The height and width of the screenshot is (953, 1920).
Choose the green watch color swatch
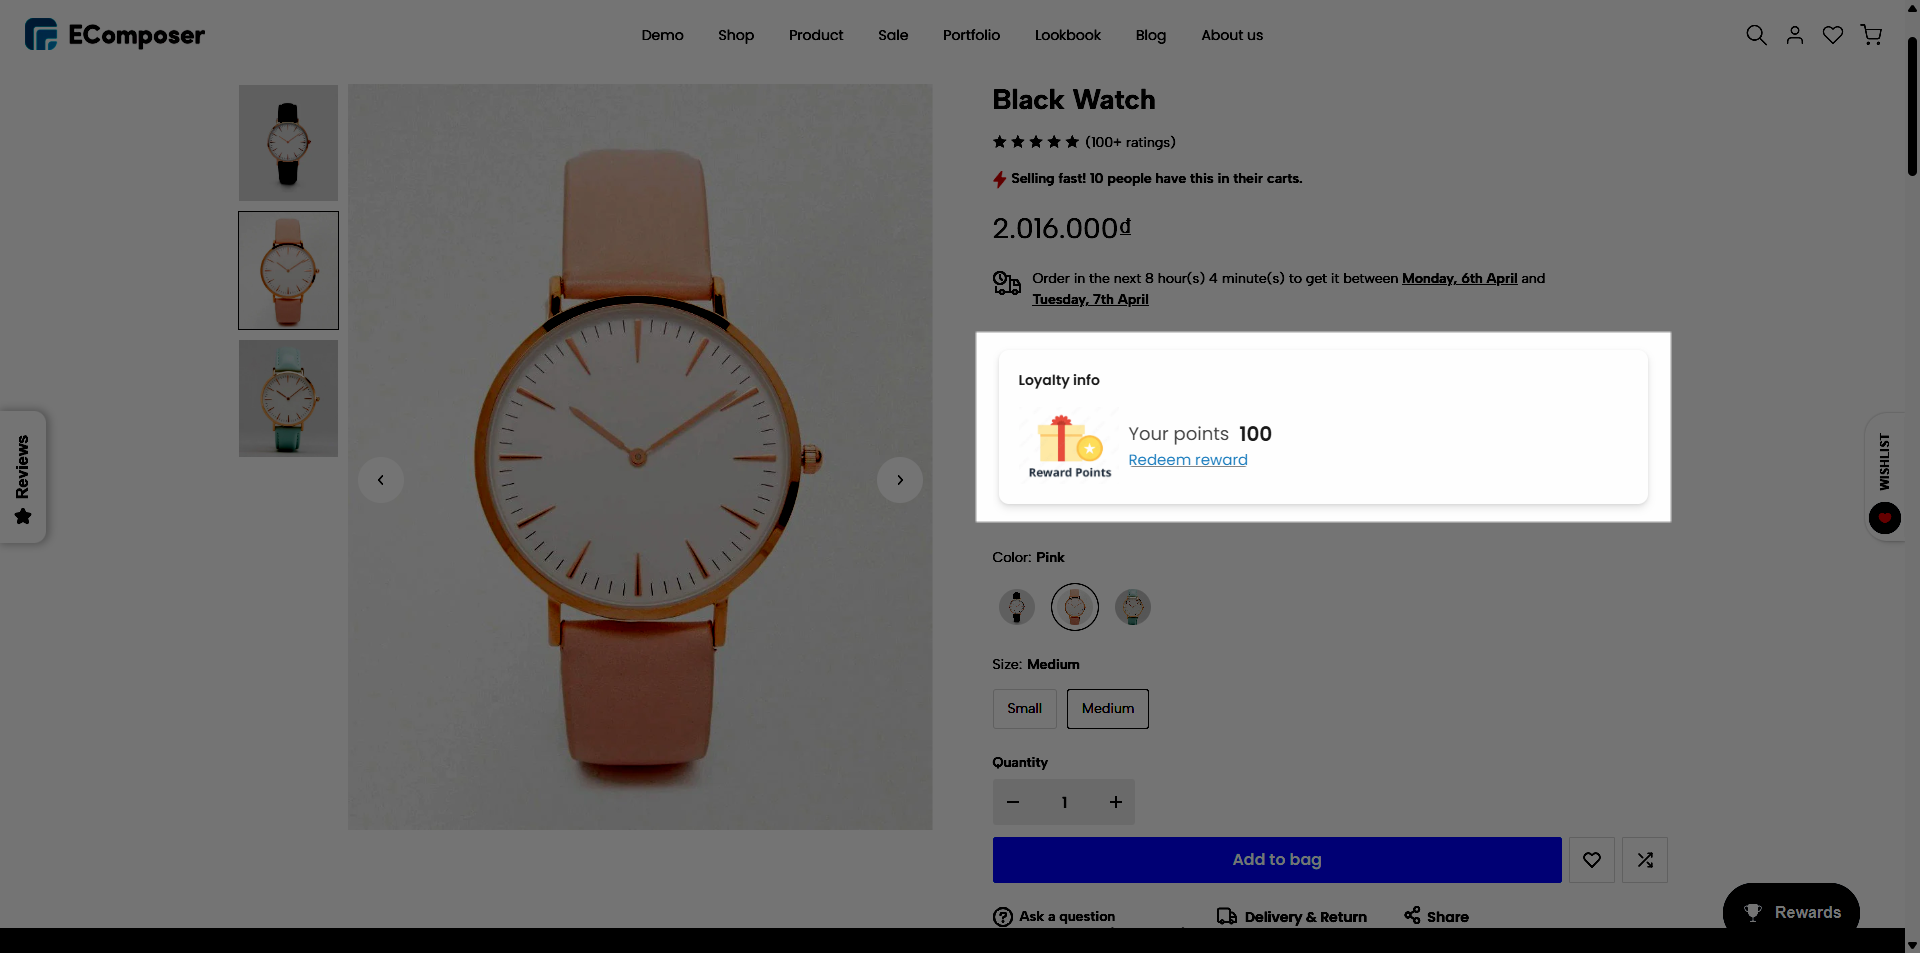click(1133, 607)
